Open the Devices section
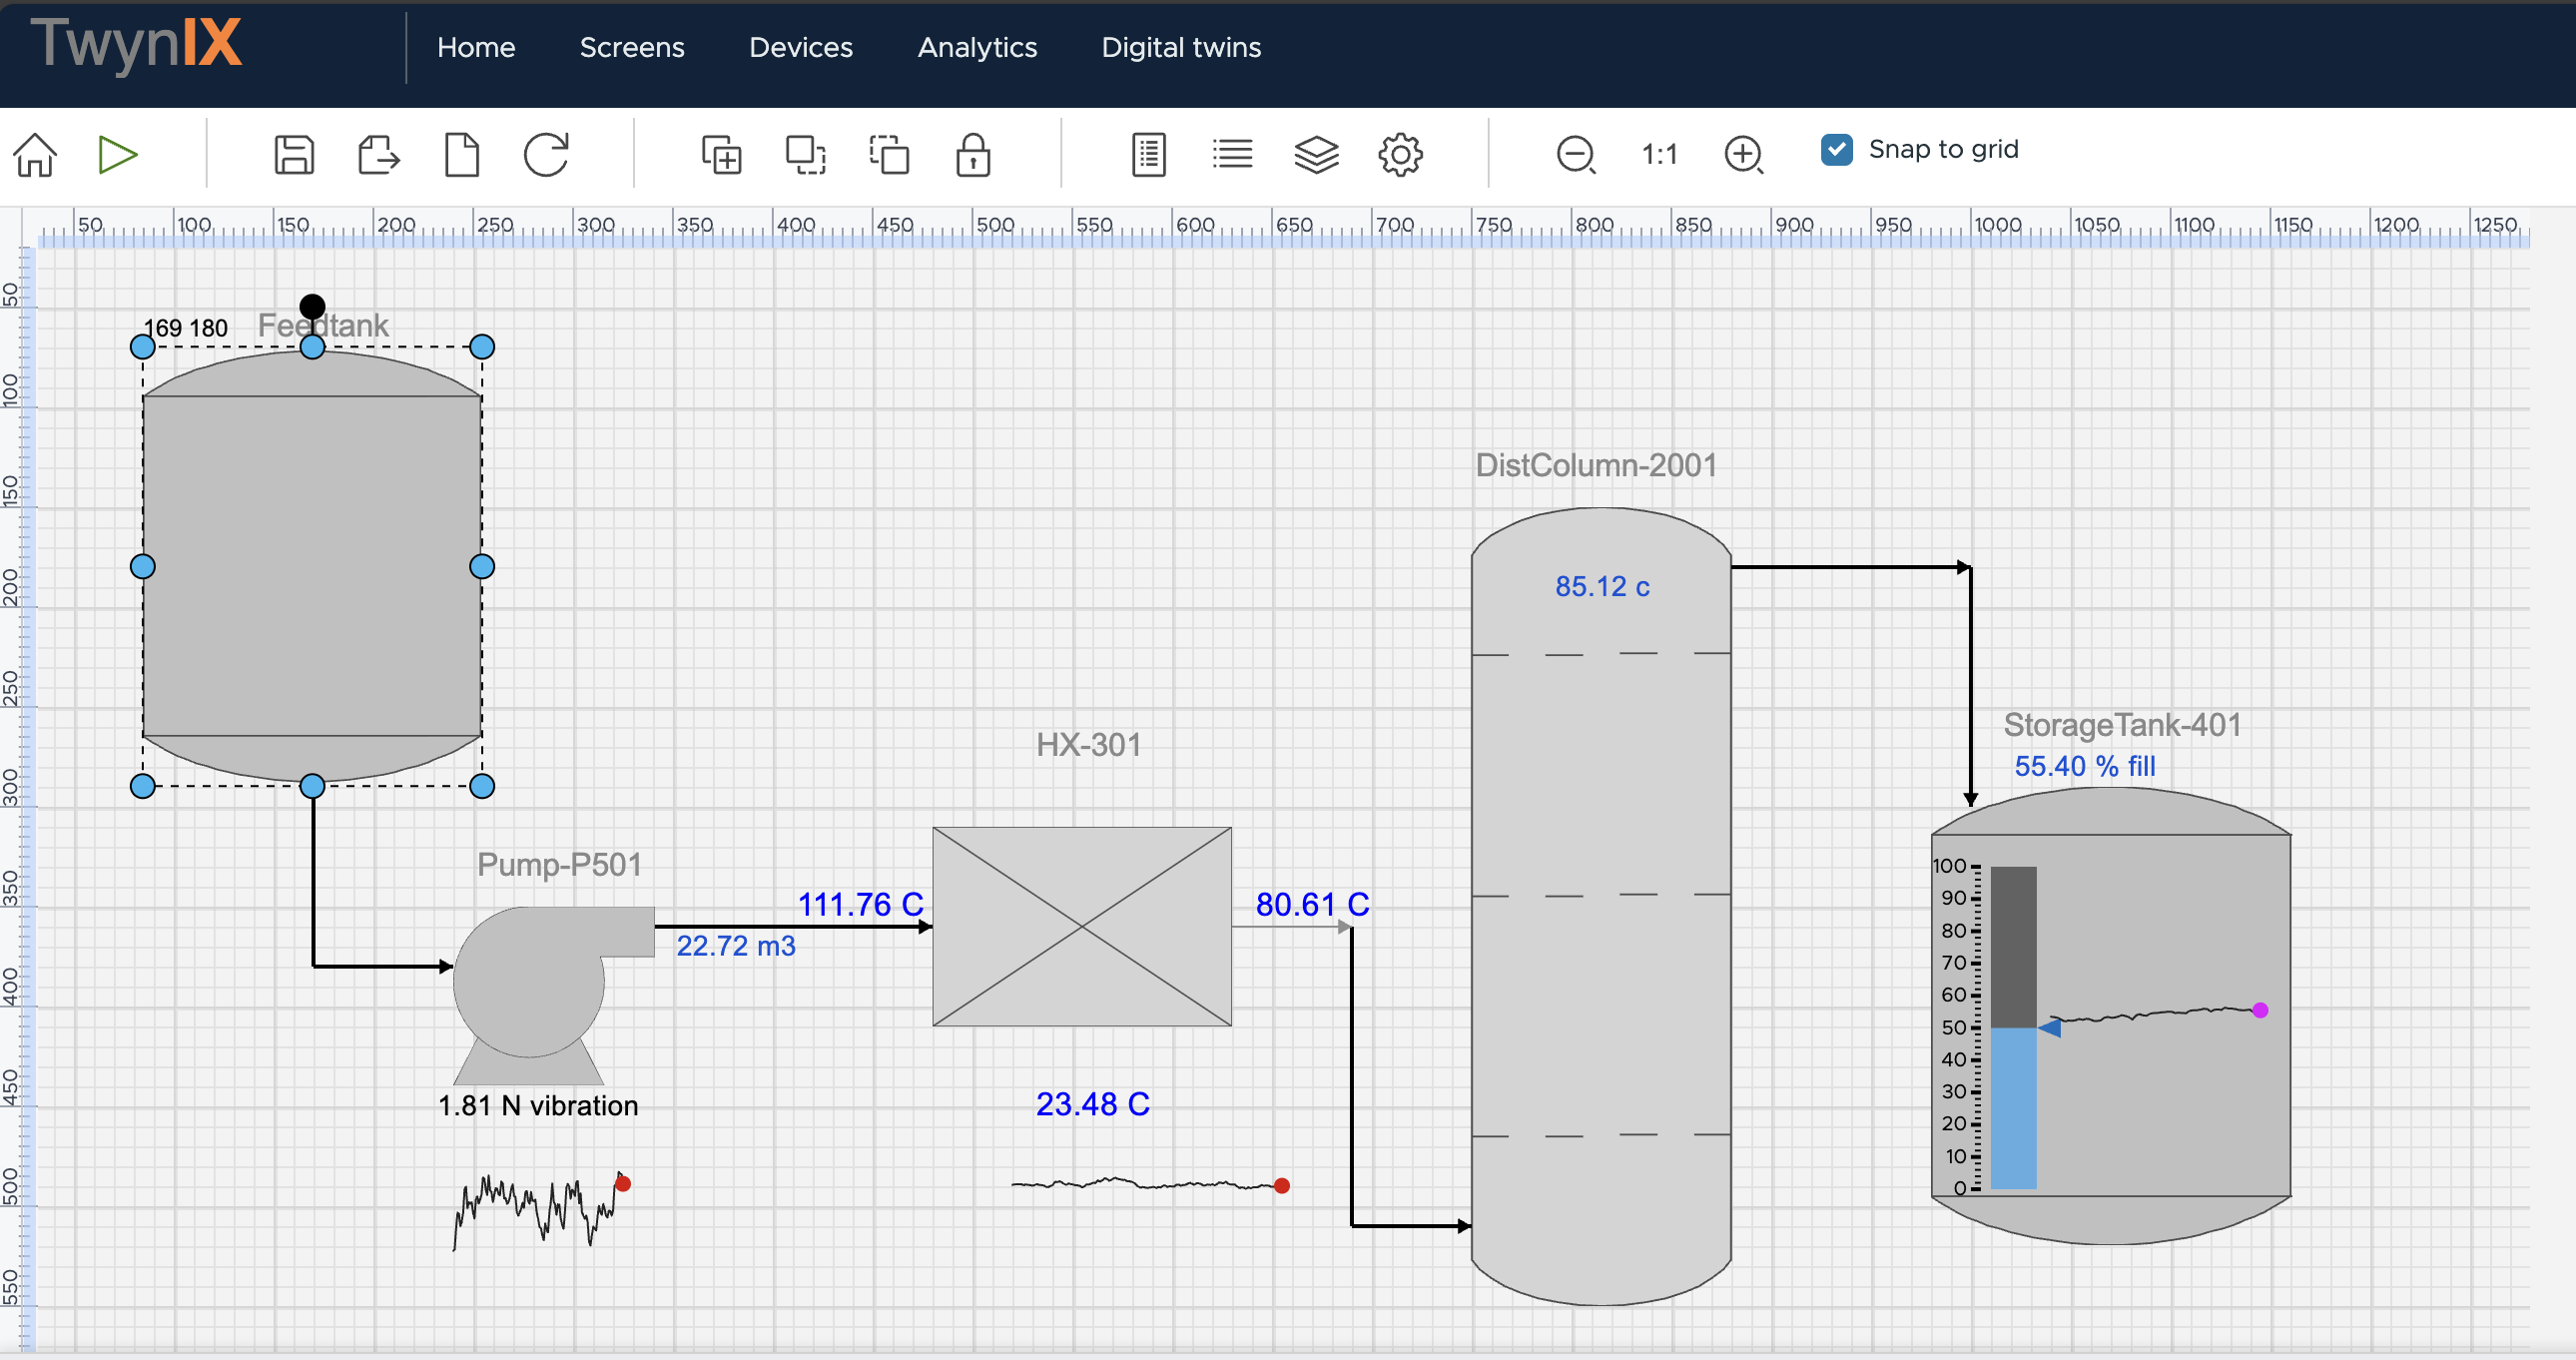Screen dimensions: 2576x1360 [x=800, y=47]
